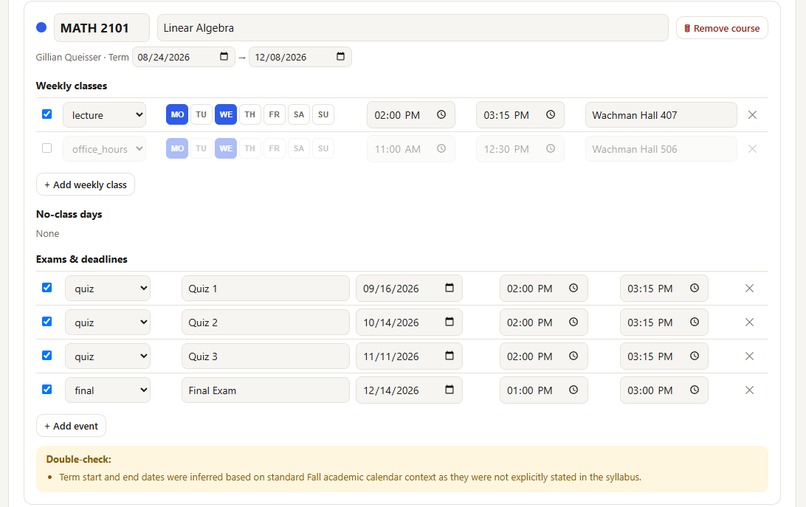Viewport: 806px width, 507px height.
Task: Enable the office_hours weekly class checkbox
Action: pyautogui.click(x=47, y=148)
